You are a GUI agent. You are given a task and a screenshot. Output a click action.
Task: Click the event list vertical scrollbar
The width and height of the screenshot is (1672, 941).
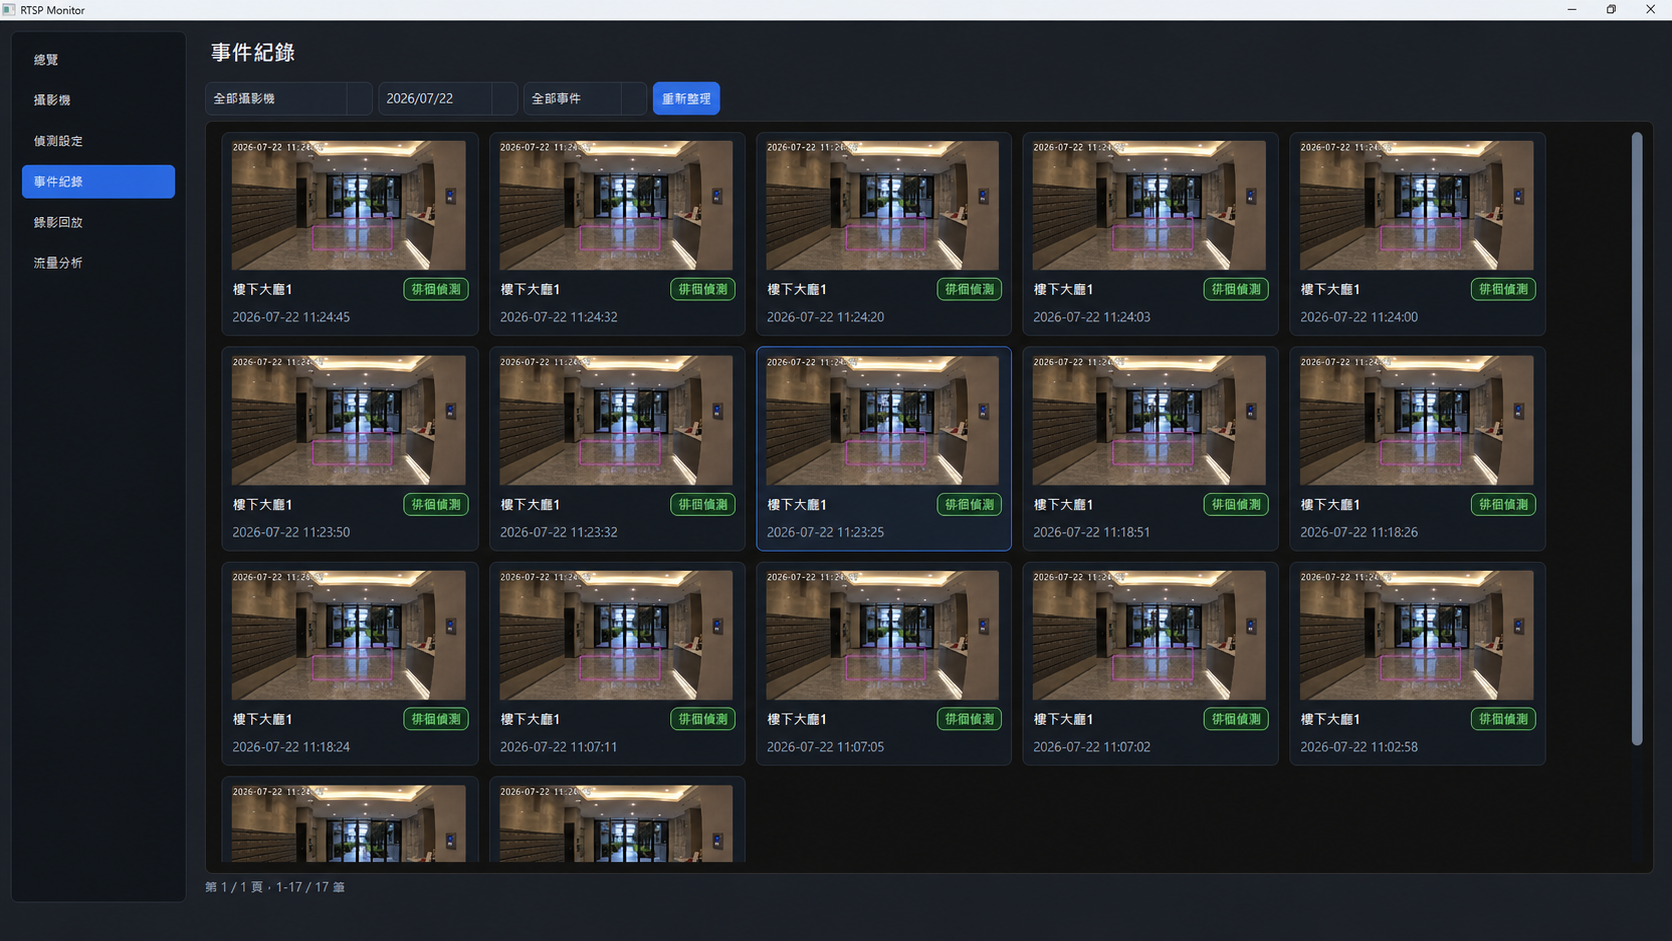[1637, 439]
